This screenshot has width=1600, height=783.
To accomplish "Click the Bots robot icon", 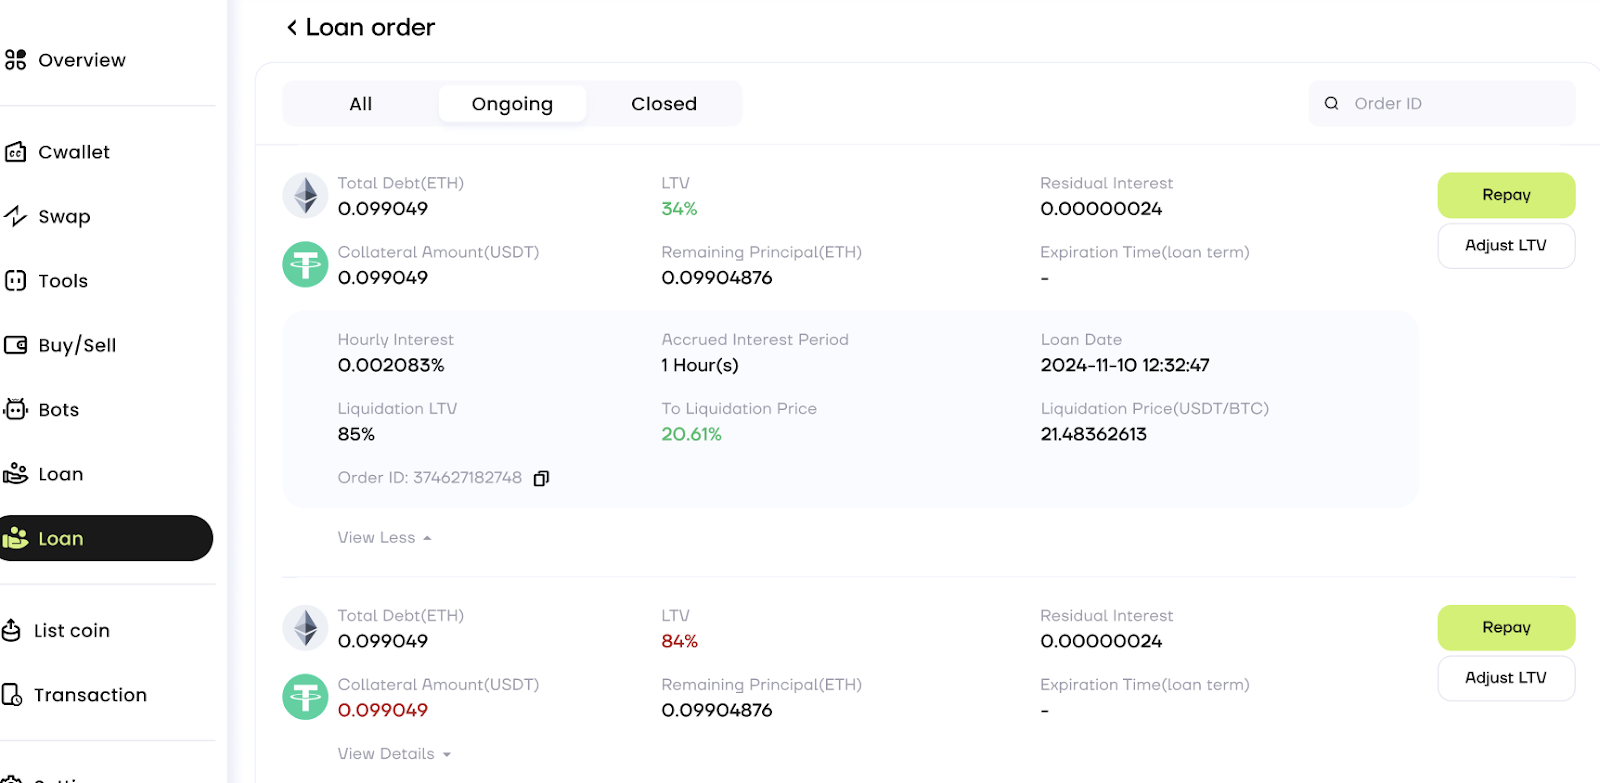I will click(15, 409).
